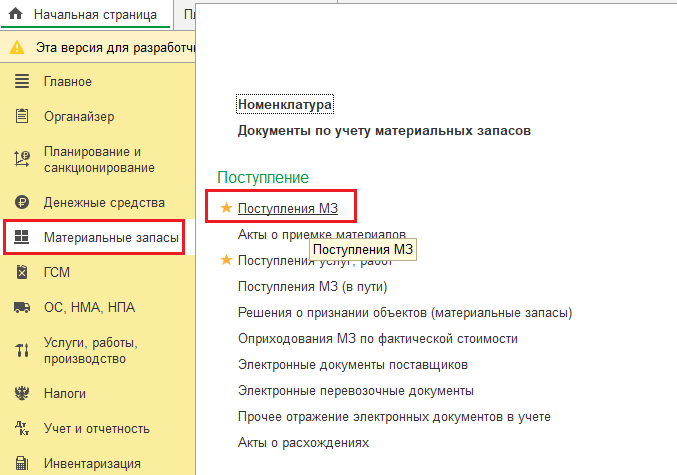Open the Номенклатура link
The height and width of the screenshot is (475, 677).
click(x=285, y=104)
